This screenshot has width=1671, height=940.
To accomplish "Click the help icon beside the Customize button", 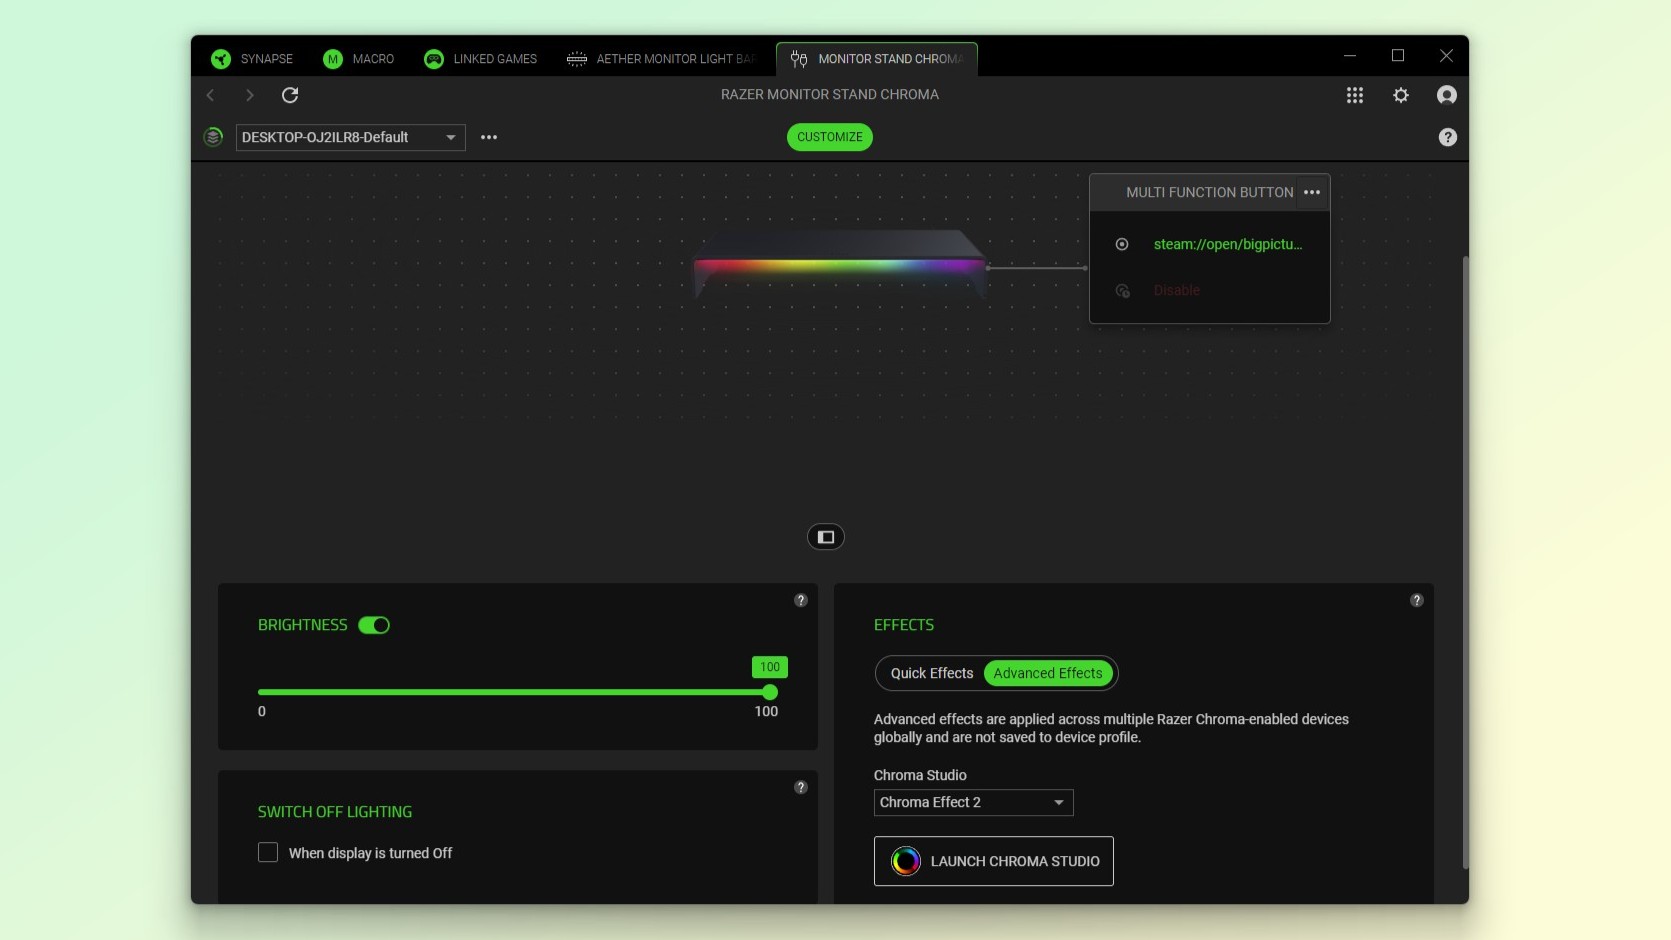I will tap(1447, 137).
